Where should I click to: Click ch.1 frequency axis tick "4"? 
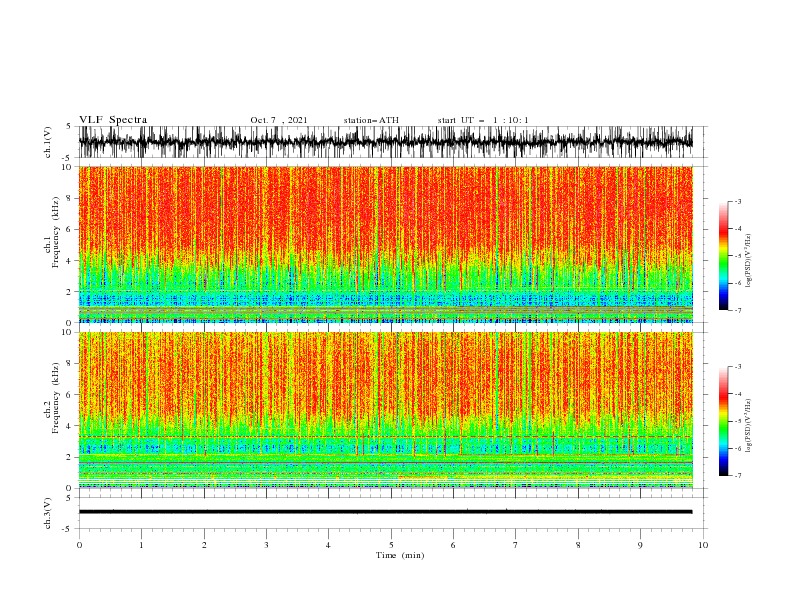click(x=70, y=261)
